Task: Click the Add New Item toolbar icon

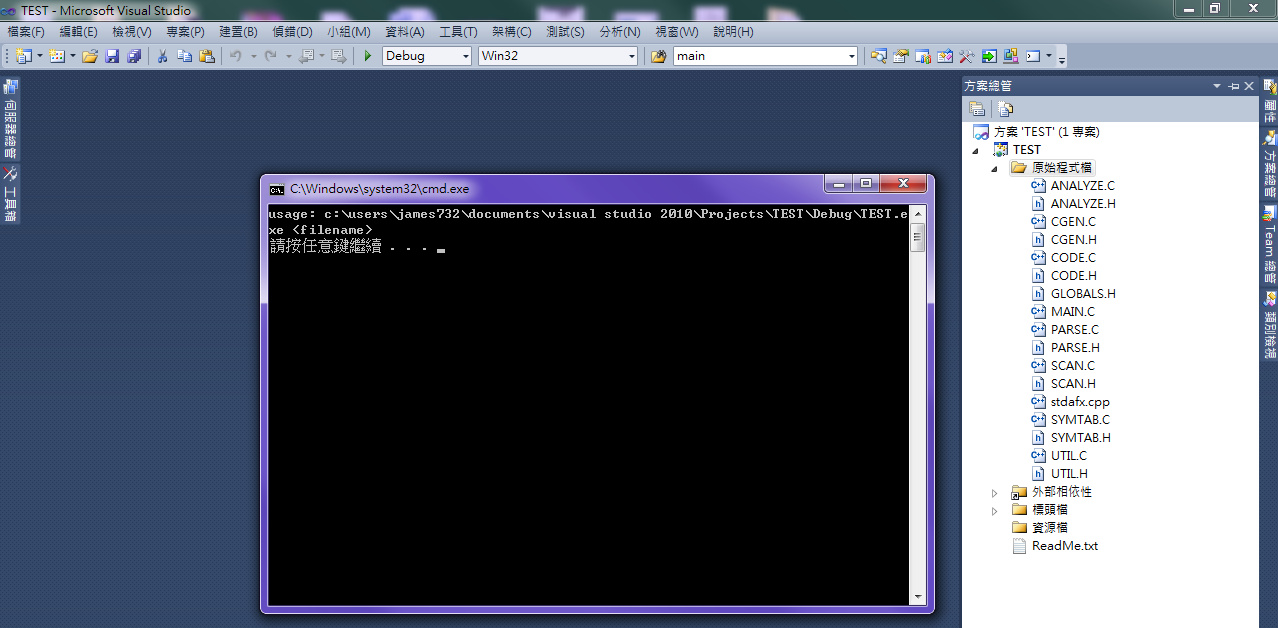Action: pyautogui.click(x=57, y=56)
